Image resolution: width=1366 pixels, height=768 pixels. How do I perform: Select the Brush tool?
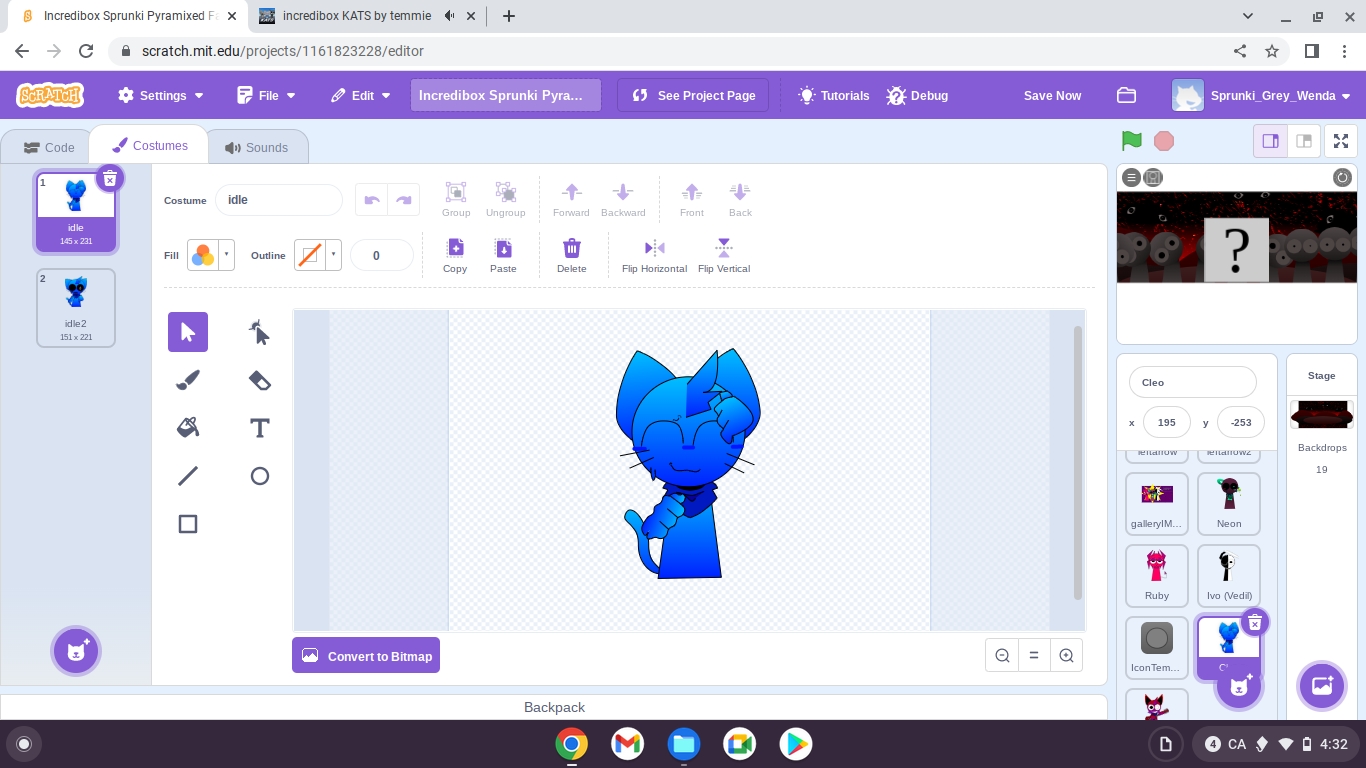click(x=188, y=380)
